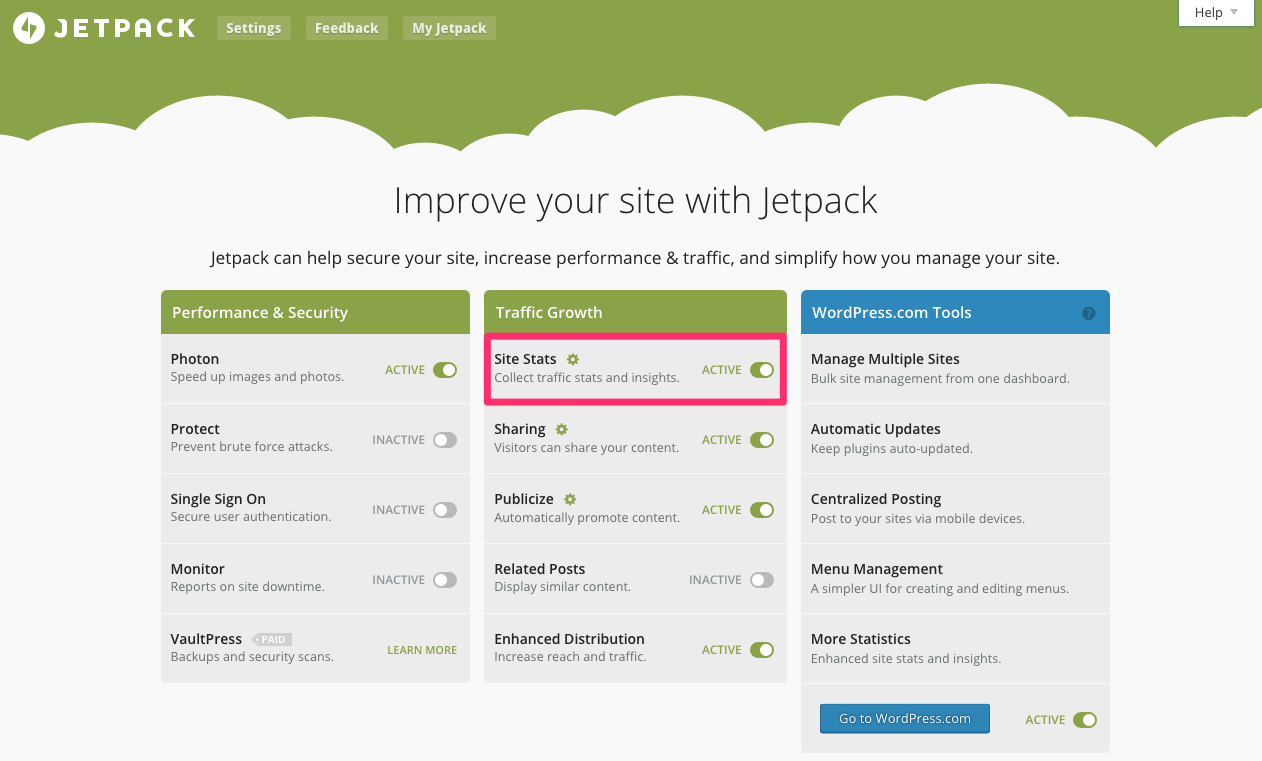The height and width of the screenshot is (761, 1262).
Task: Select the Centralized Posting row
Action: tap(955, 509)
